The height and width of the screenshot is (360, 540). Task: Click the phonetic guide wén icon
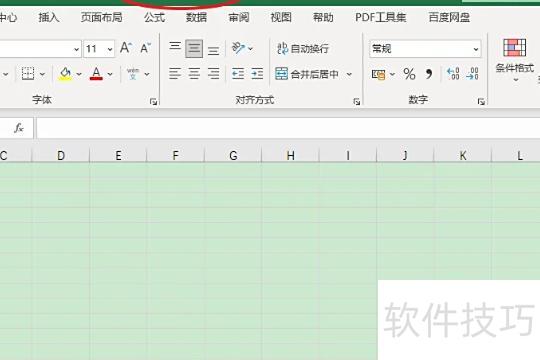point(133,74)
